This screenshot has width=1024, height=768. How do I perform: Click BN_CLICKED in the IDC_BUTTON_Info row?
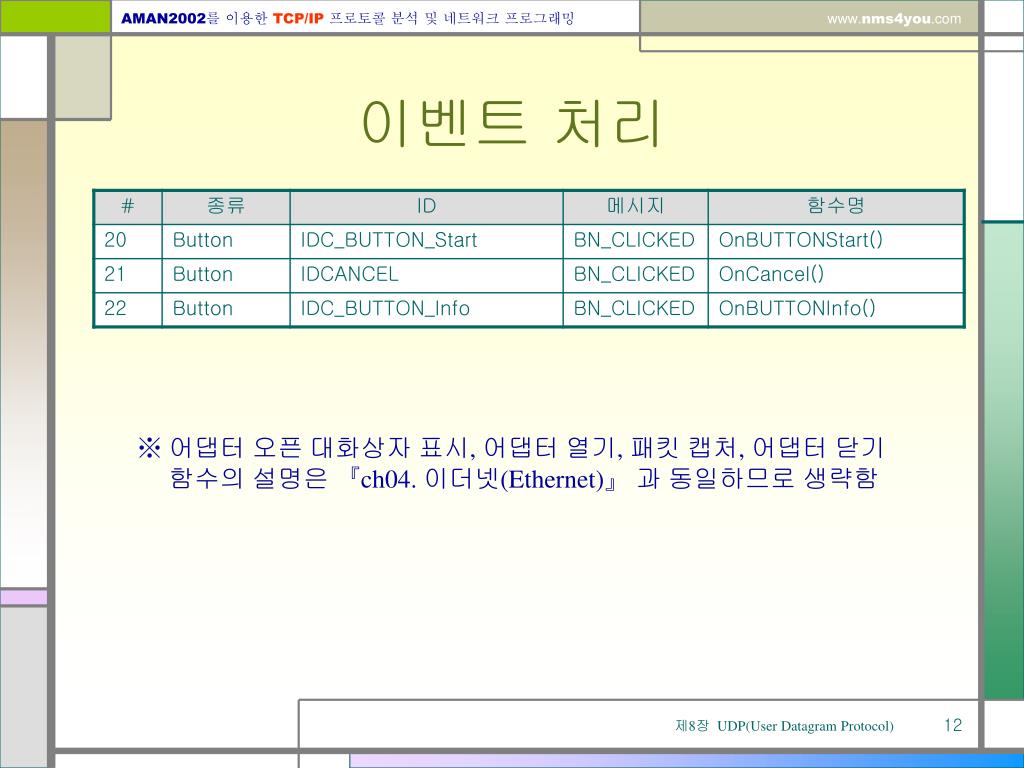[634, 308]
